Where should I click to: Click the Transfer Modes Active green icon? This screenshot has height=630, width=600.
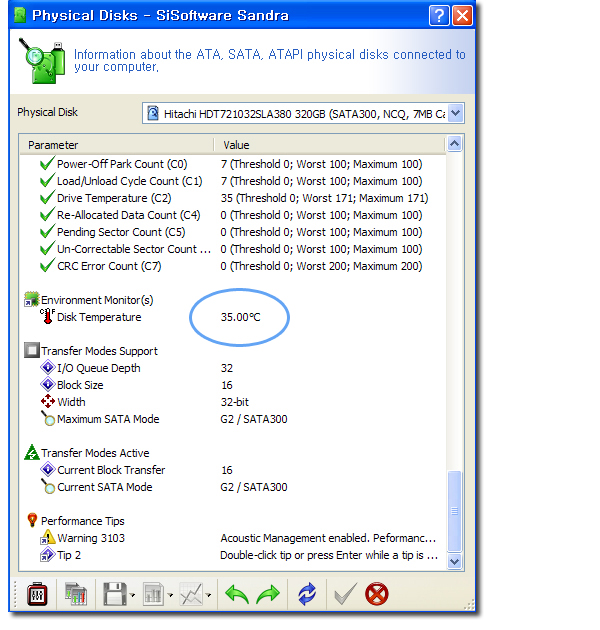point(32,452)
